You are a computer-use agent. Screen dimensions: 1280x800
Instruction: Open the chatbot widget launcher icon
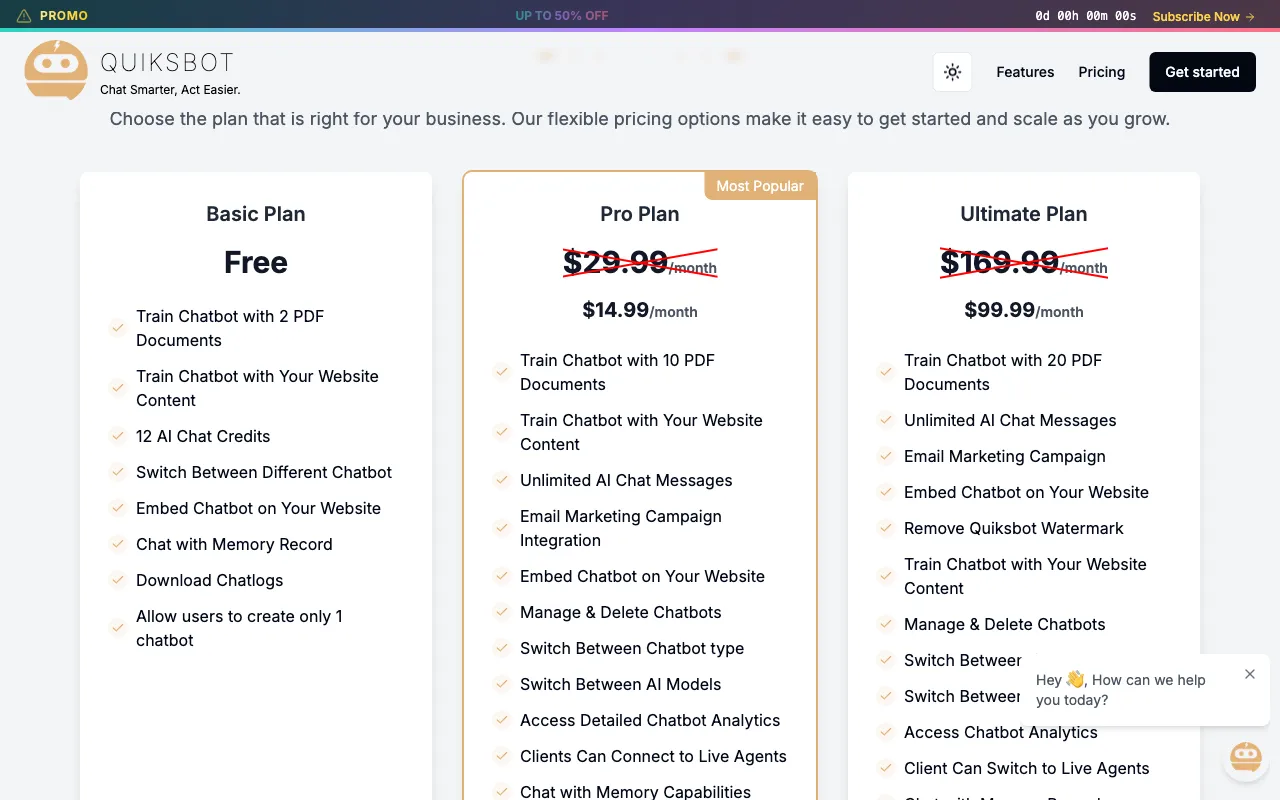[x=1245, y=758]
